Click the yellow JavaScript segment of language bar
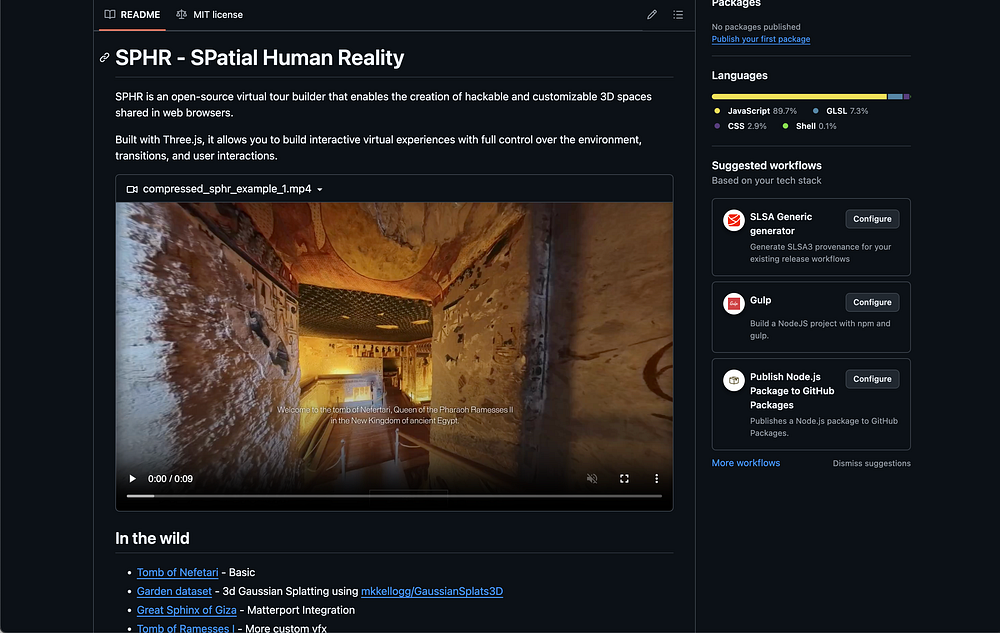1000x633 pixels. pos(799,97)
